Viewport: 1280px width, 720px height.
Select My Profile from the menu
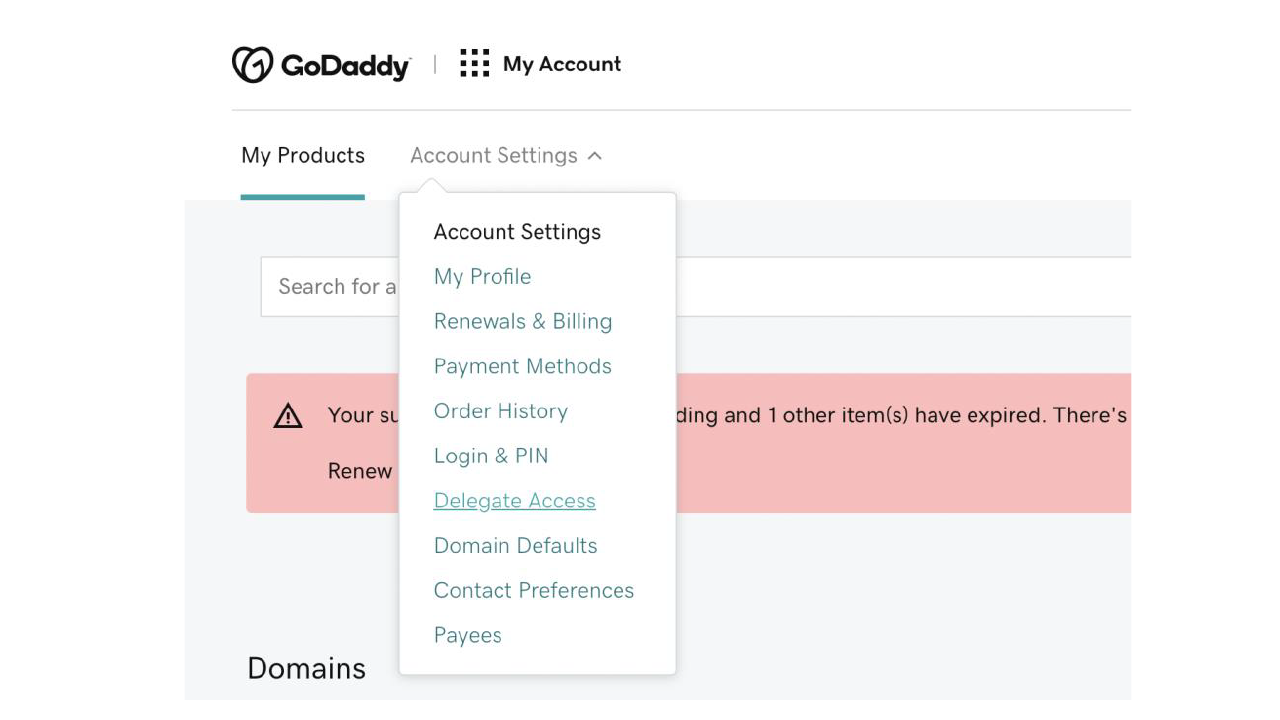pos(482,277)
